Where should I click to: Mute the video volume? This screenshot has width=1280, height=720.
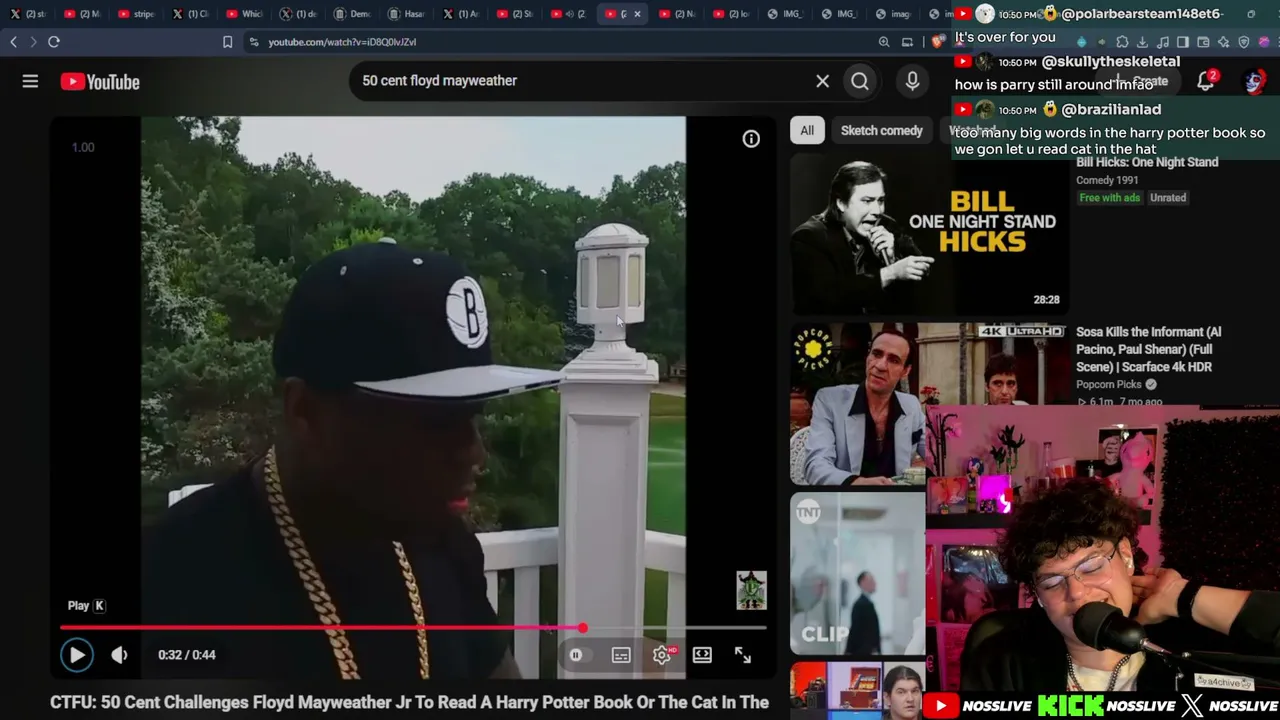[119, 655]
